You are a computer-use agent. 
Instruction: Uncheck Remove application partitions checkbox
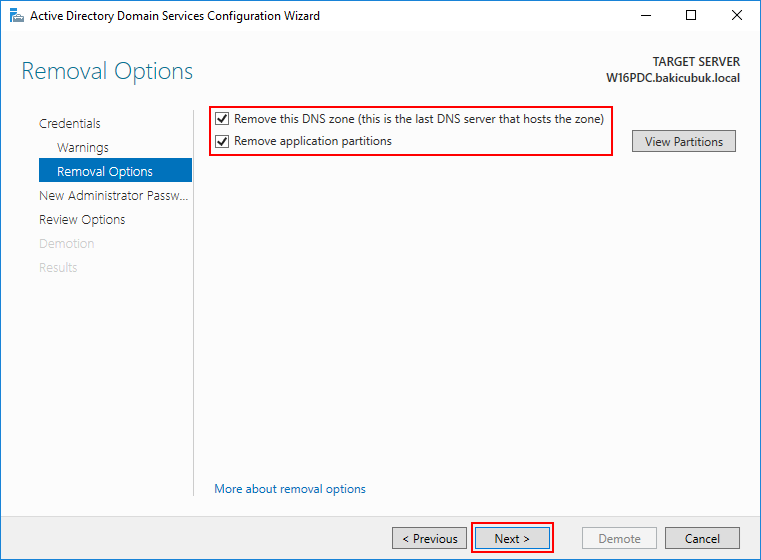[222, 141]
